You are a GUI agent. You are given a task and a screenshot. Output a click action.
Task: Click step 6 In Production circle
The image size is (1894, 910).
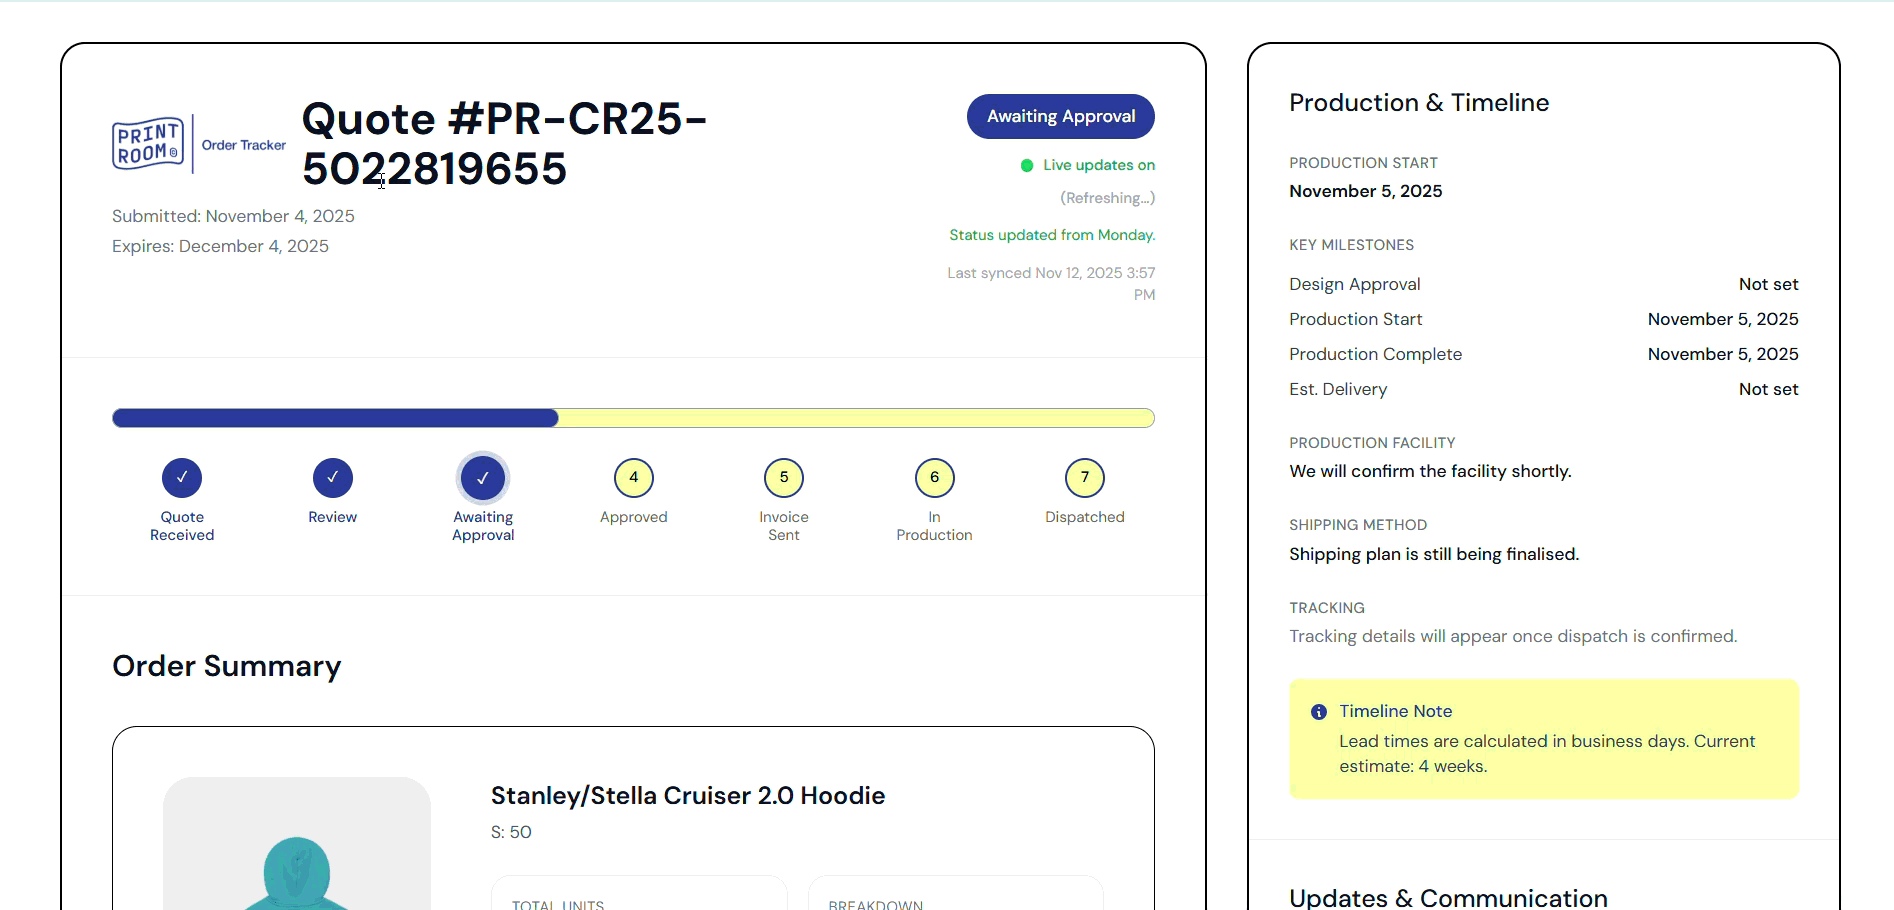(x=935, y=478)
